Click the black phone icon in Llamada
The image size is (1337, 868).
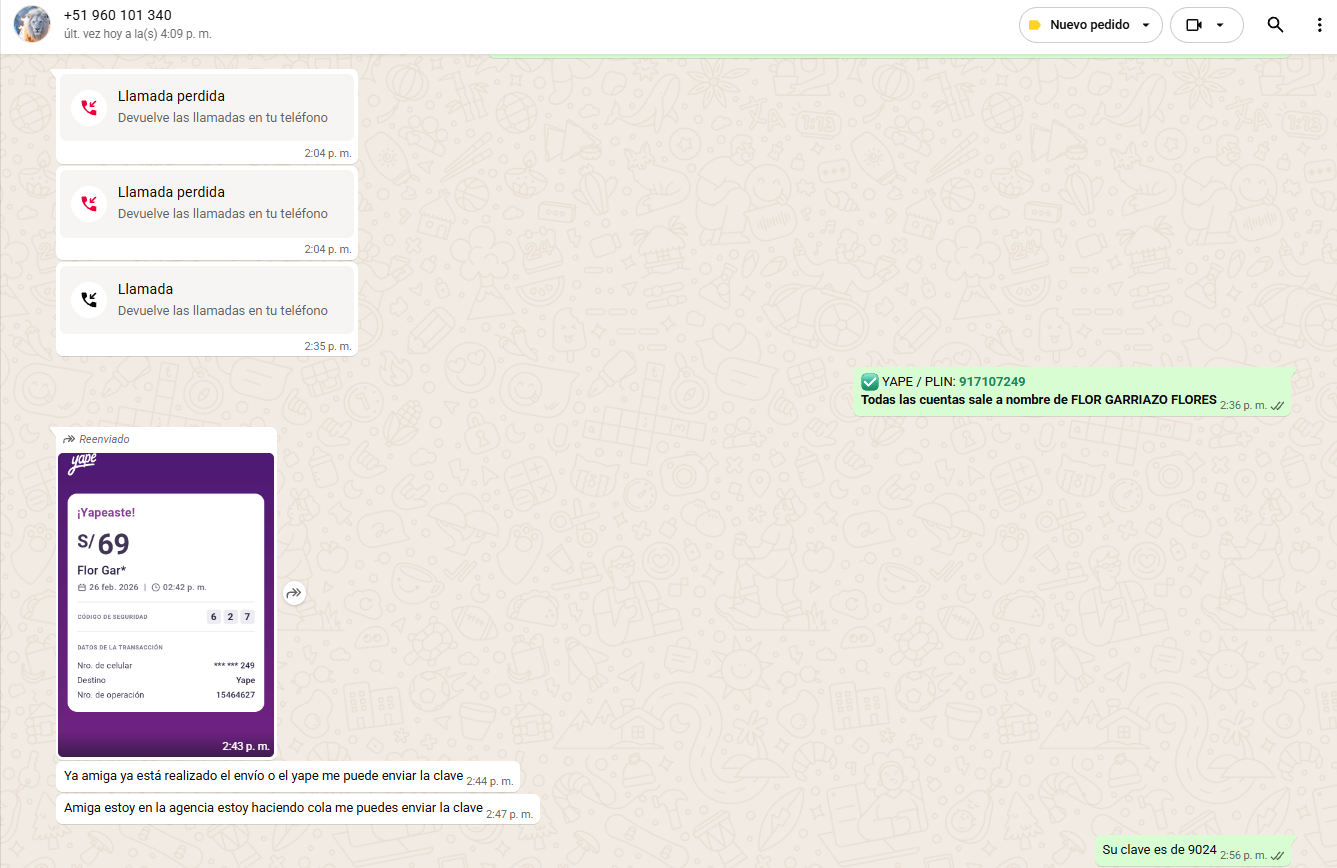click(89, 299)
